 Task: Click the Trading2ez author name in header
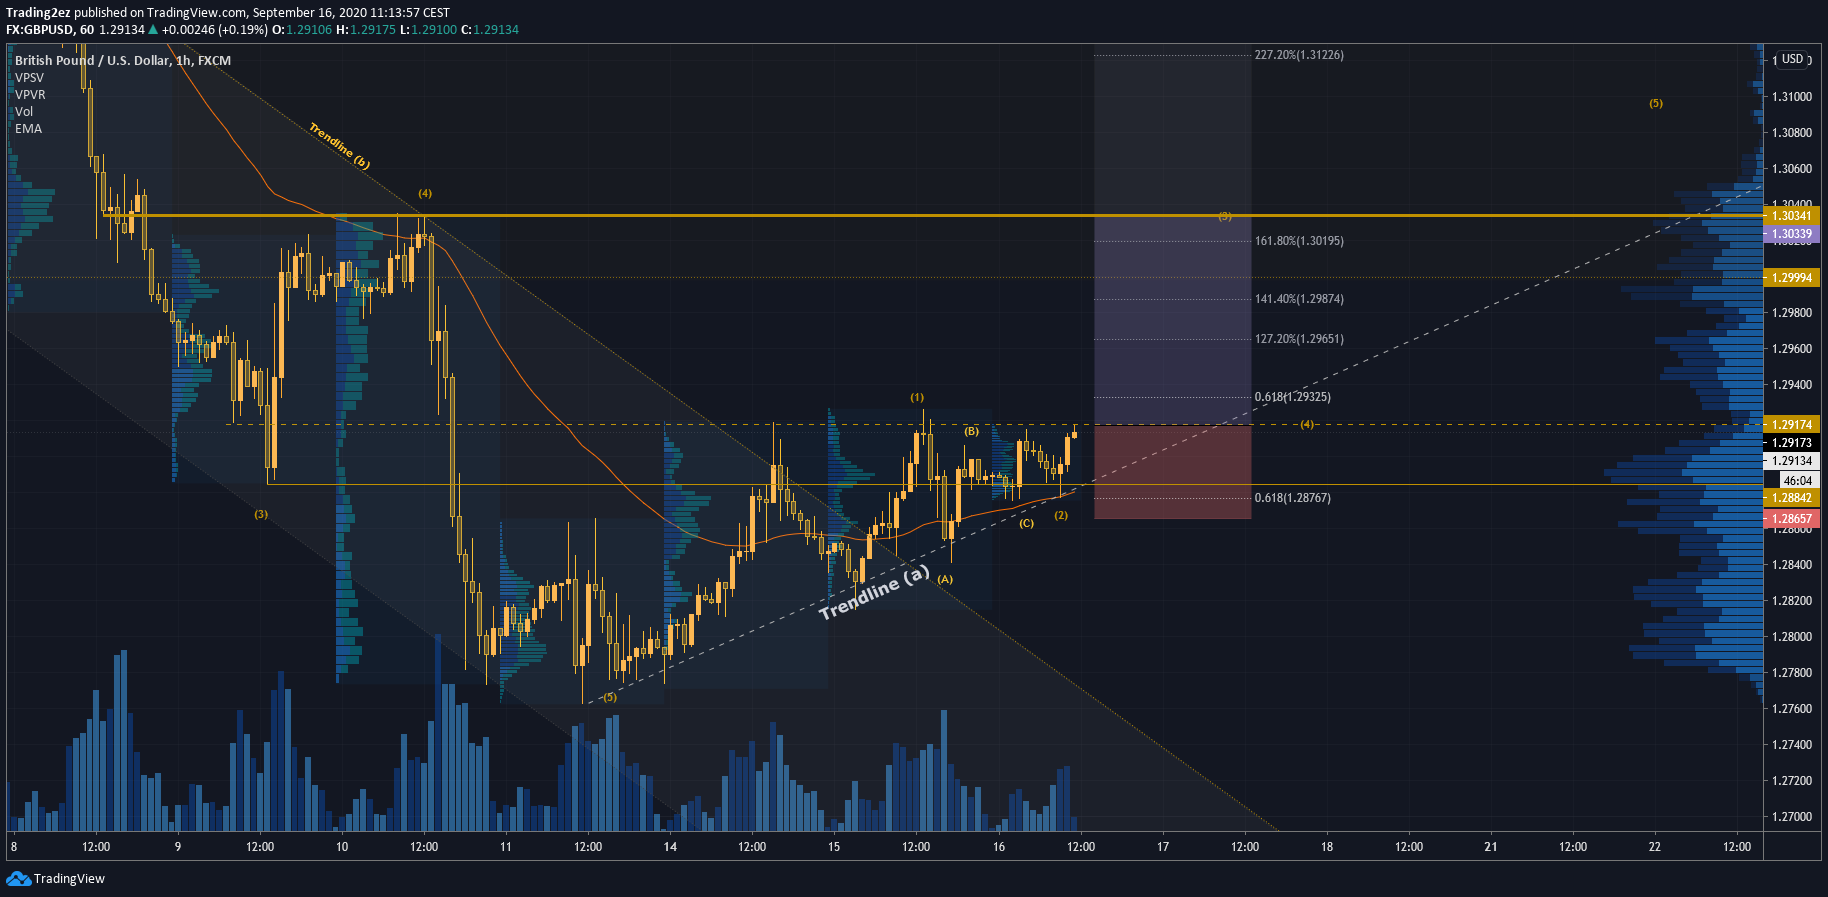[38, 13]
